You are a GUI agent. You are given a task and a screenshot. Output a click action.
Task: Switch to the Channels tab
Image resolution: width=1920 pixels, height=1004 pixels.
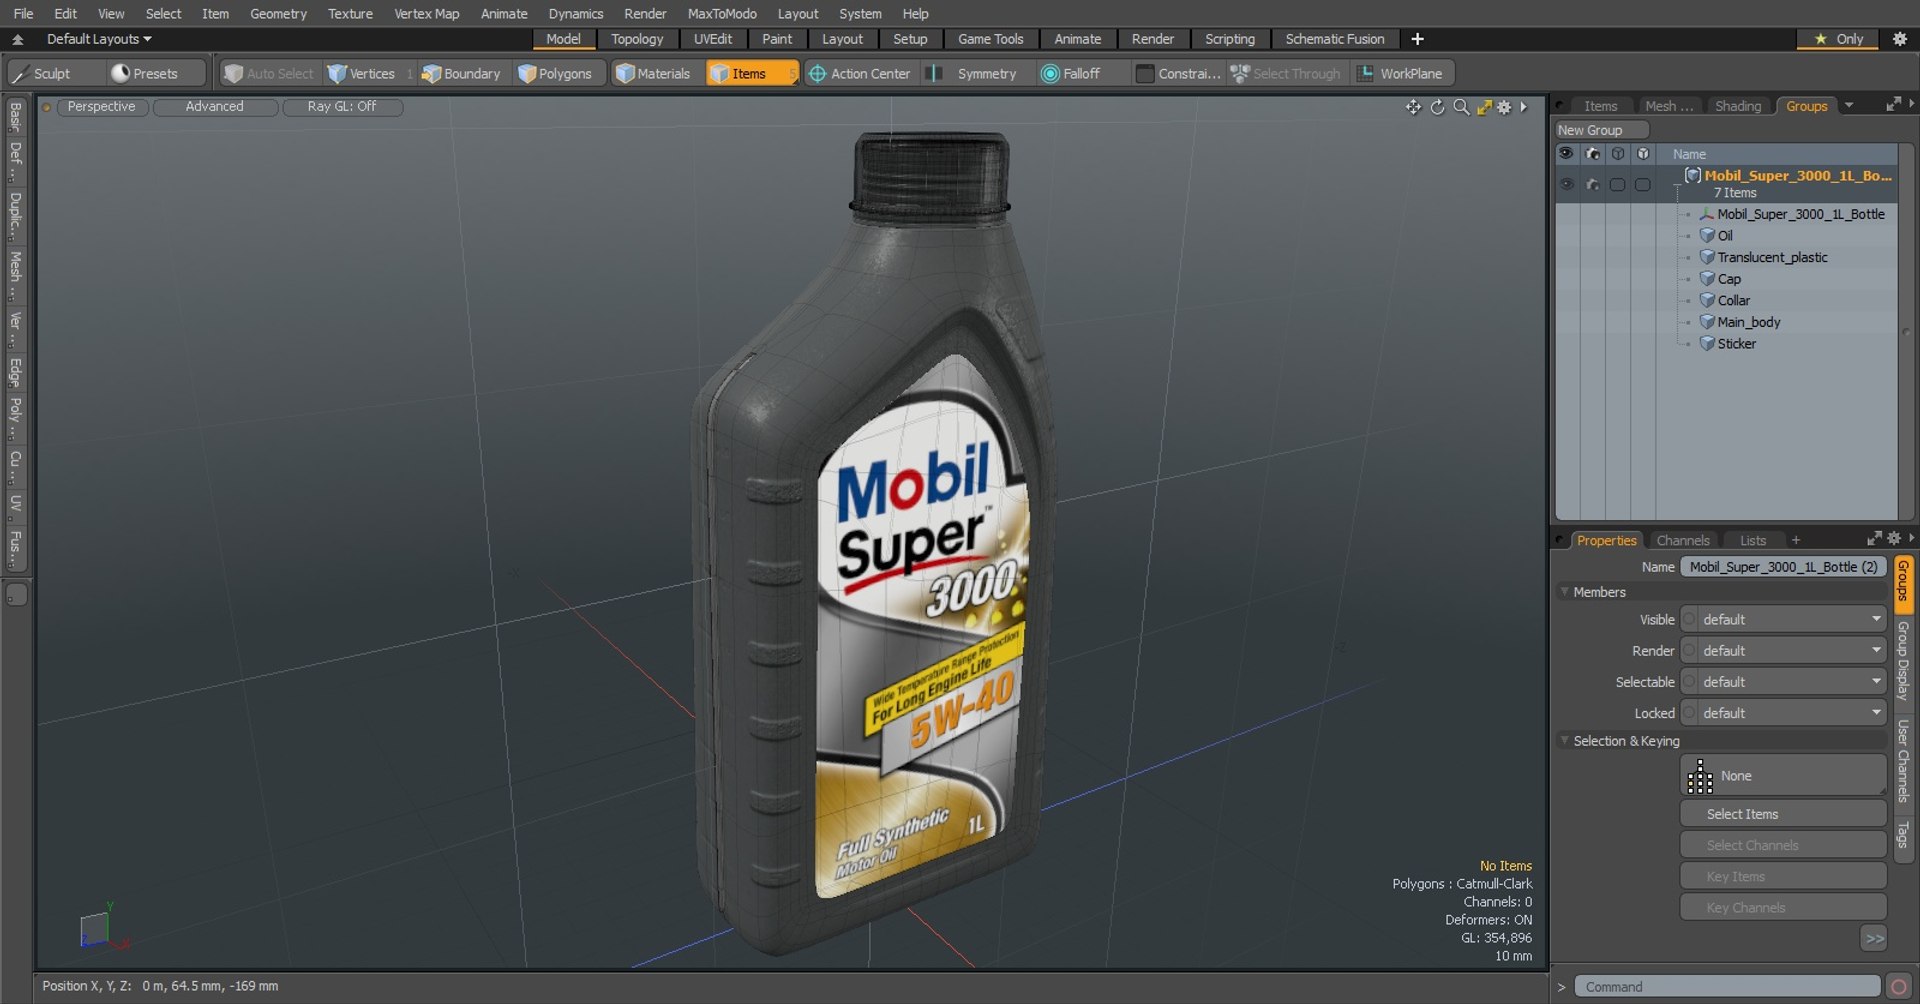pos(1683,540)
